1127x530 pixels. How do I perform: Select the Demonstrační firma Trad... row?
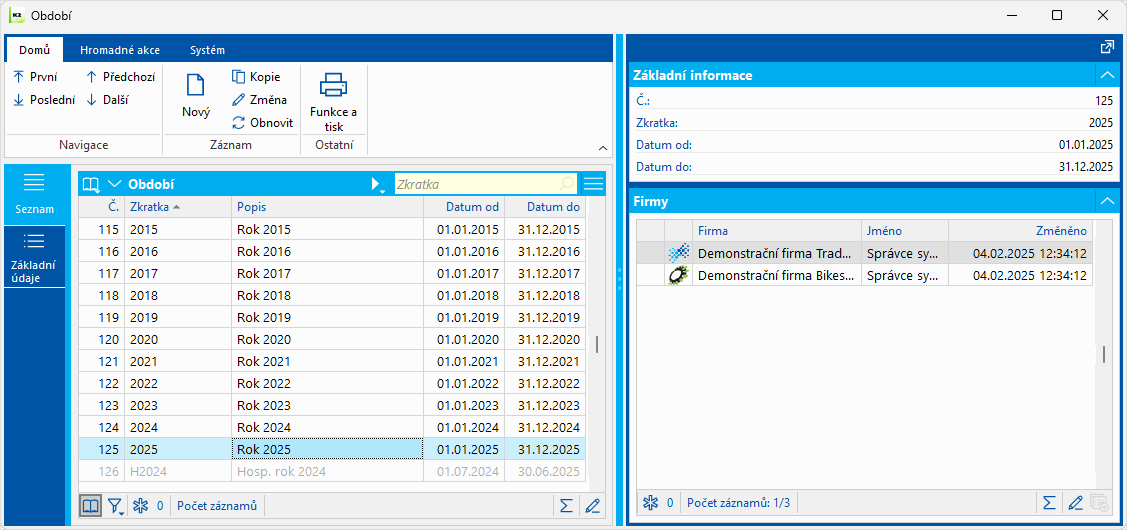coord(865,253)
